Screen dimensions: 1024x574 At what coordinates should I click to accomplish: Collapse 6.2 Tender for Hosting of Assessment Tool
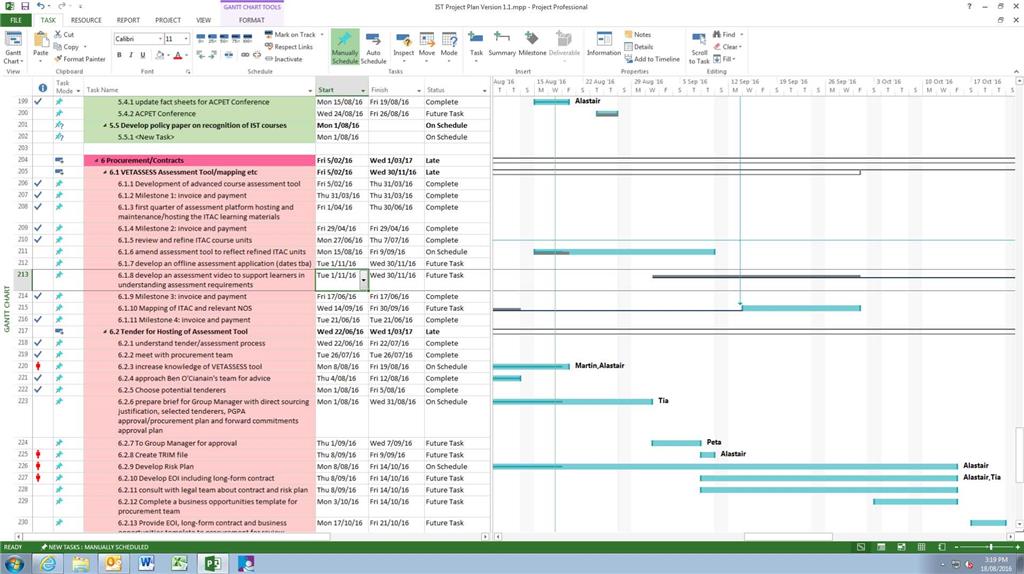105,332
